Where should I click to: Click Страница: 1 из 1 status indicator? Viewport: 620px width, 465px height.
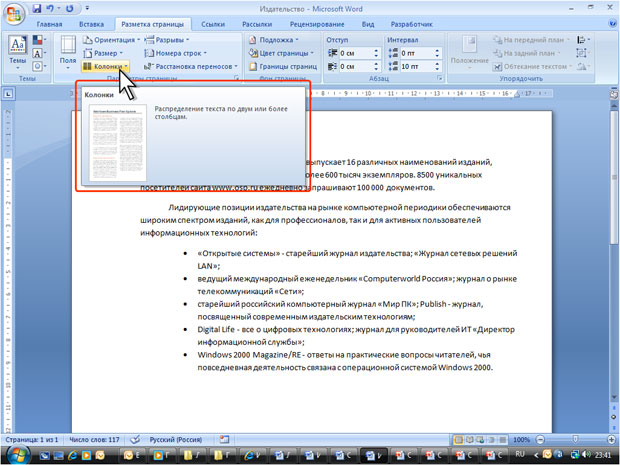click(x=32, y=440)
